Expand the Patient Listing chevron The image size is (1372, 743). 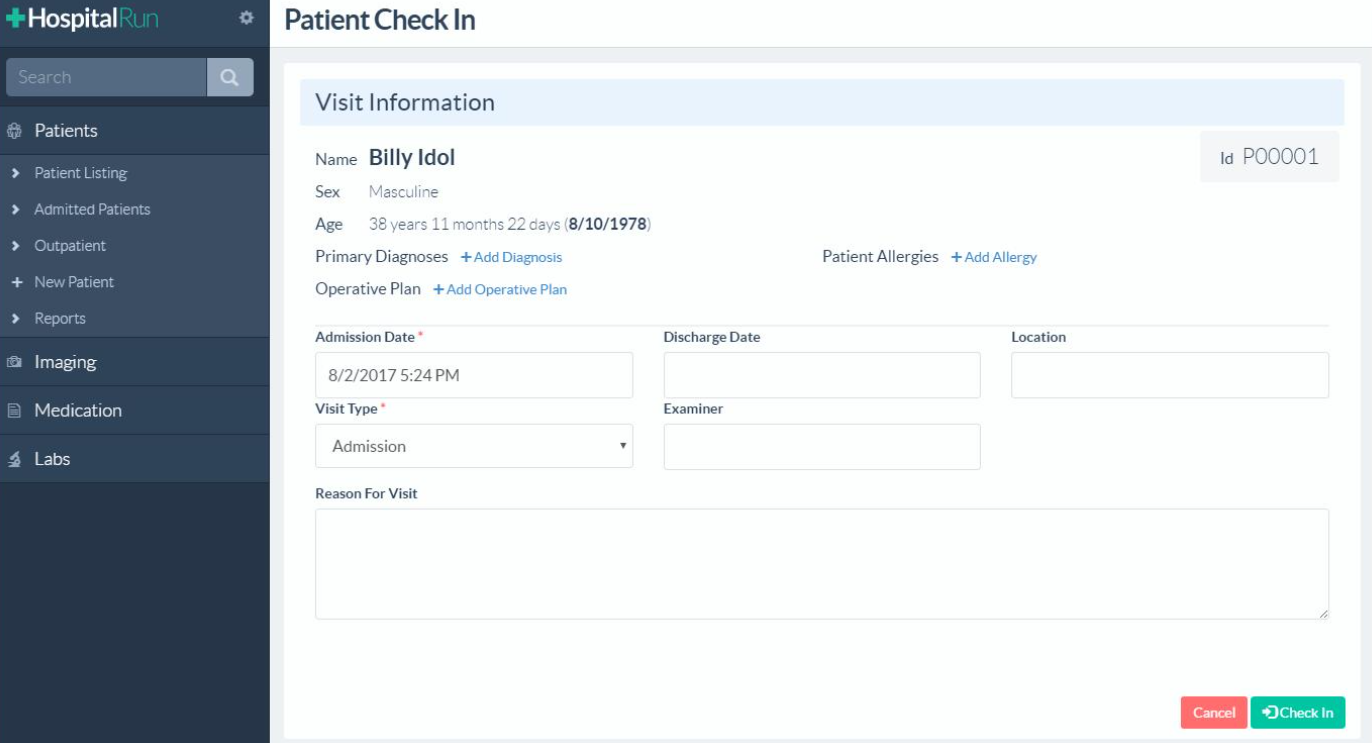(x=16, y=174)
